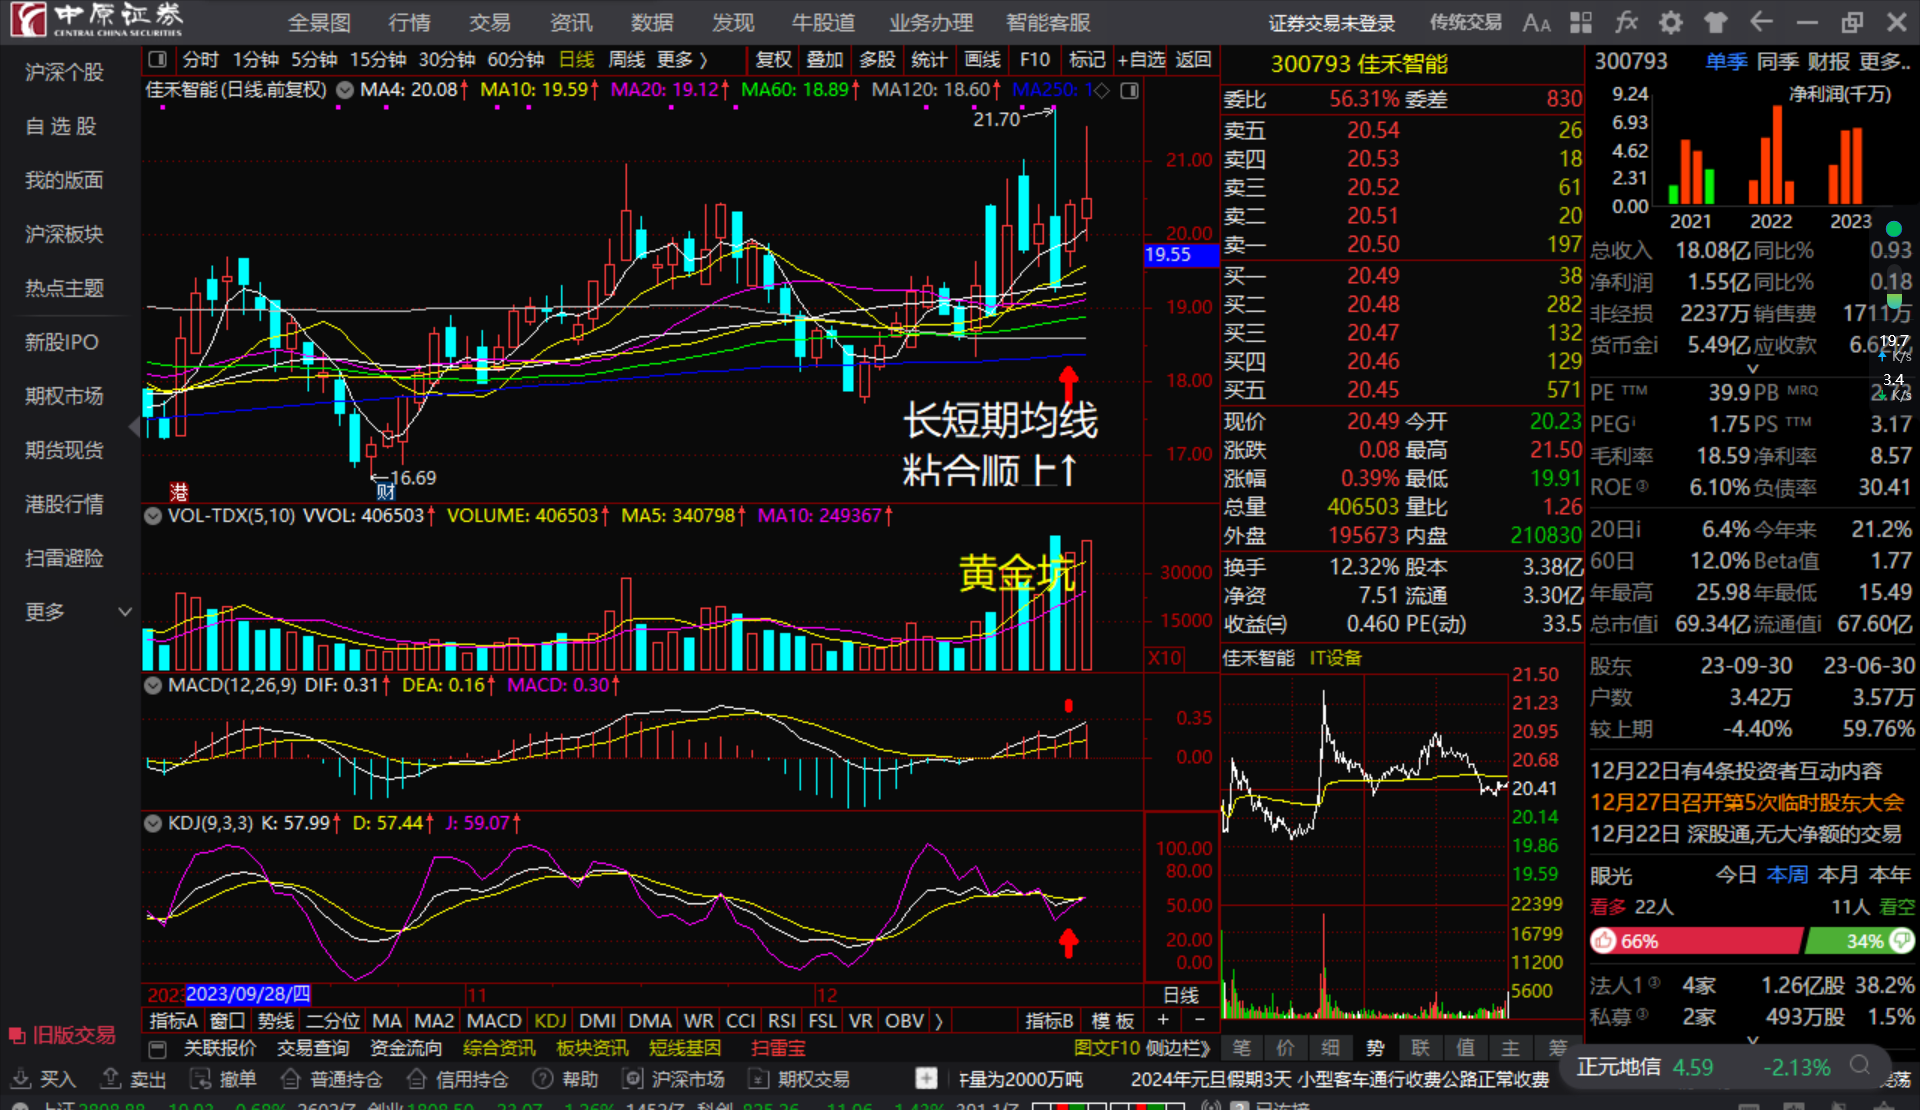
Task: Click the AA font size icon
Action: [1536, 22]
